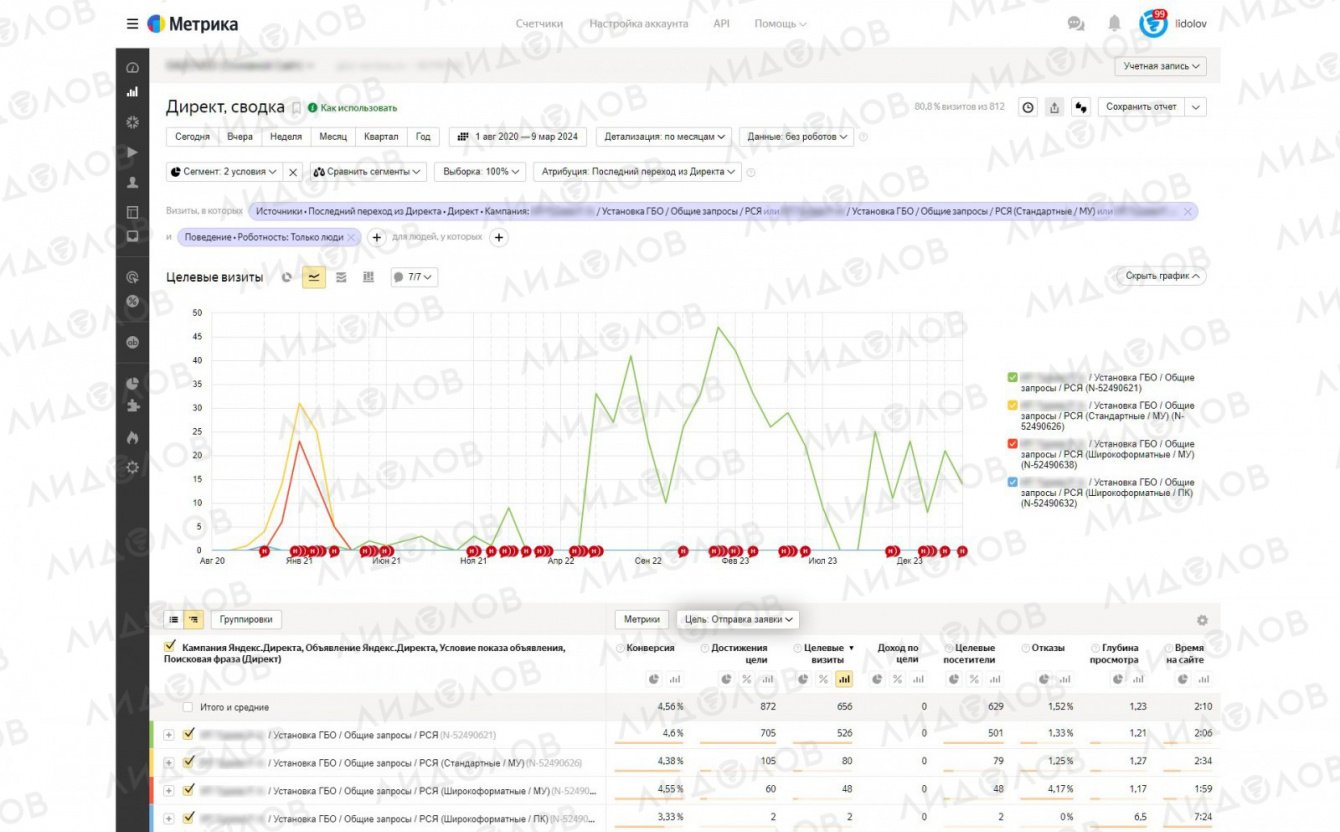
Task: Click the clock schedule icon near Сохранить отчет
Action: tap(1028, 107)
